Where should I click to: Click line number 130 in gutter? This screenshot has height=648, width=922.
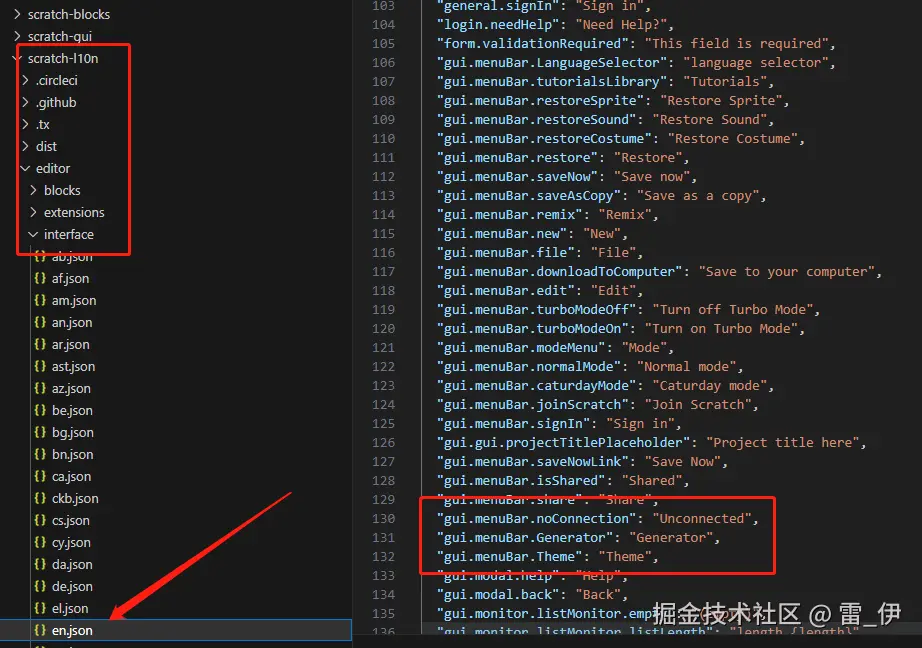coord(383,519)
